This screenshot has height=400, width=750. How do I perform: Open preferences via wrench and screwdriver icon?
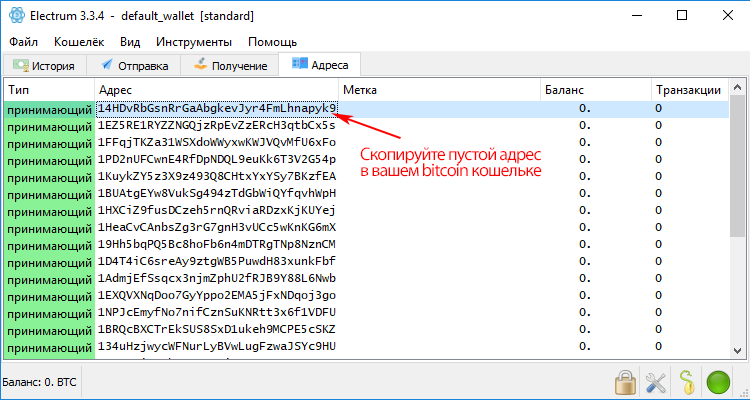pos(657,381)
